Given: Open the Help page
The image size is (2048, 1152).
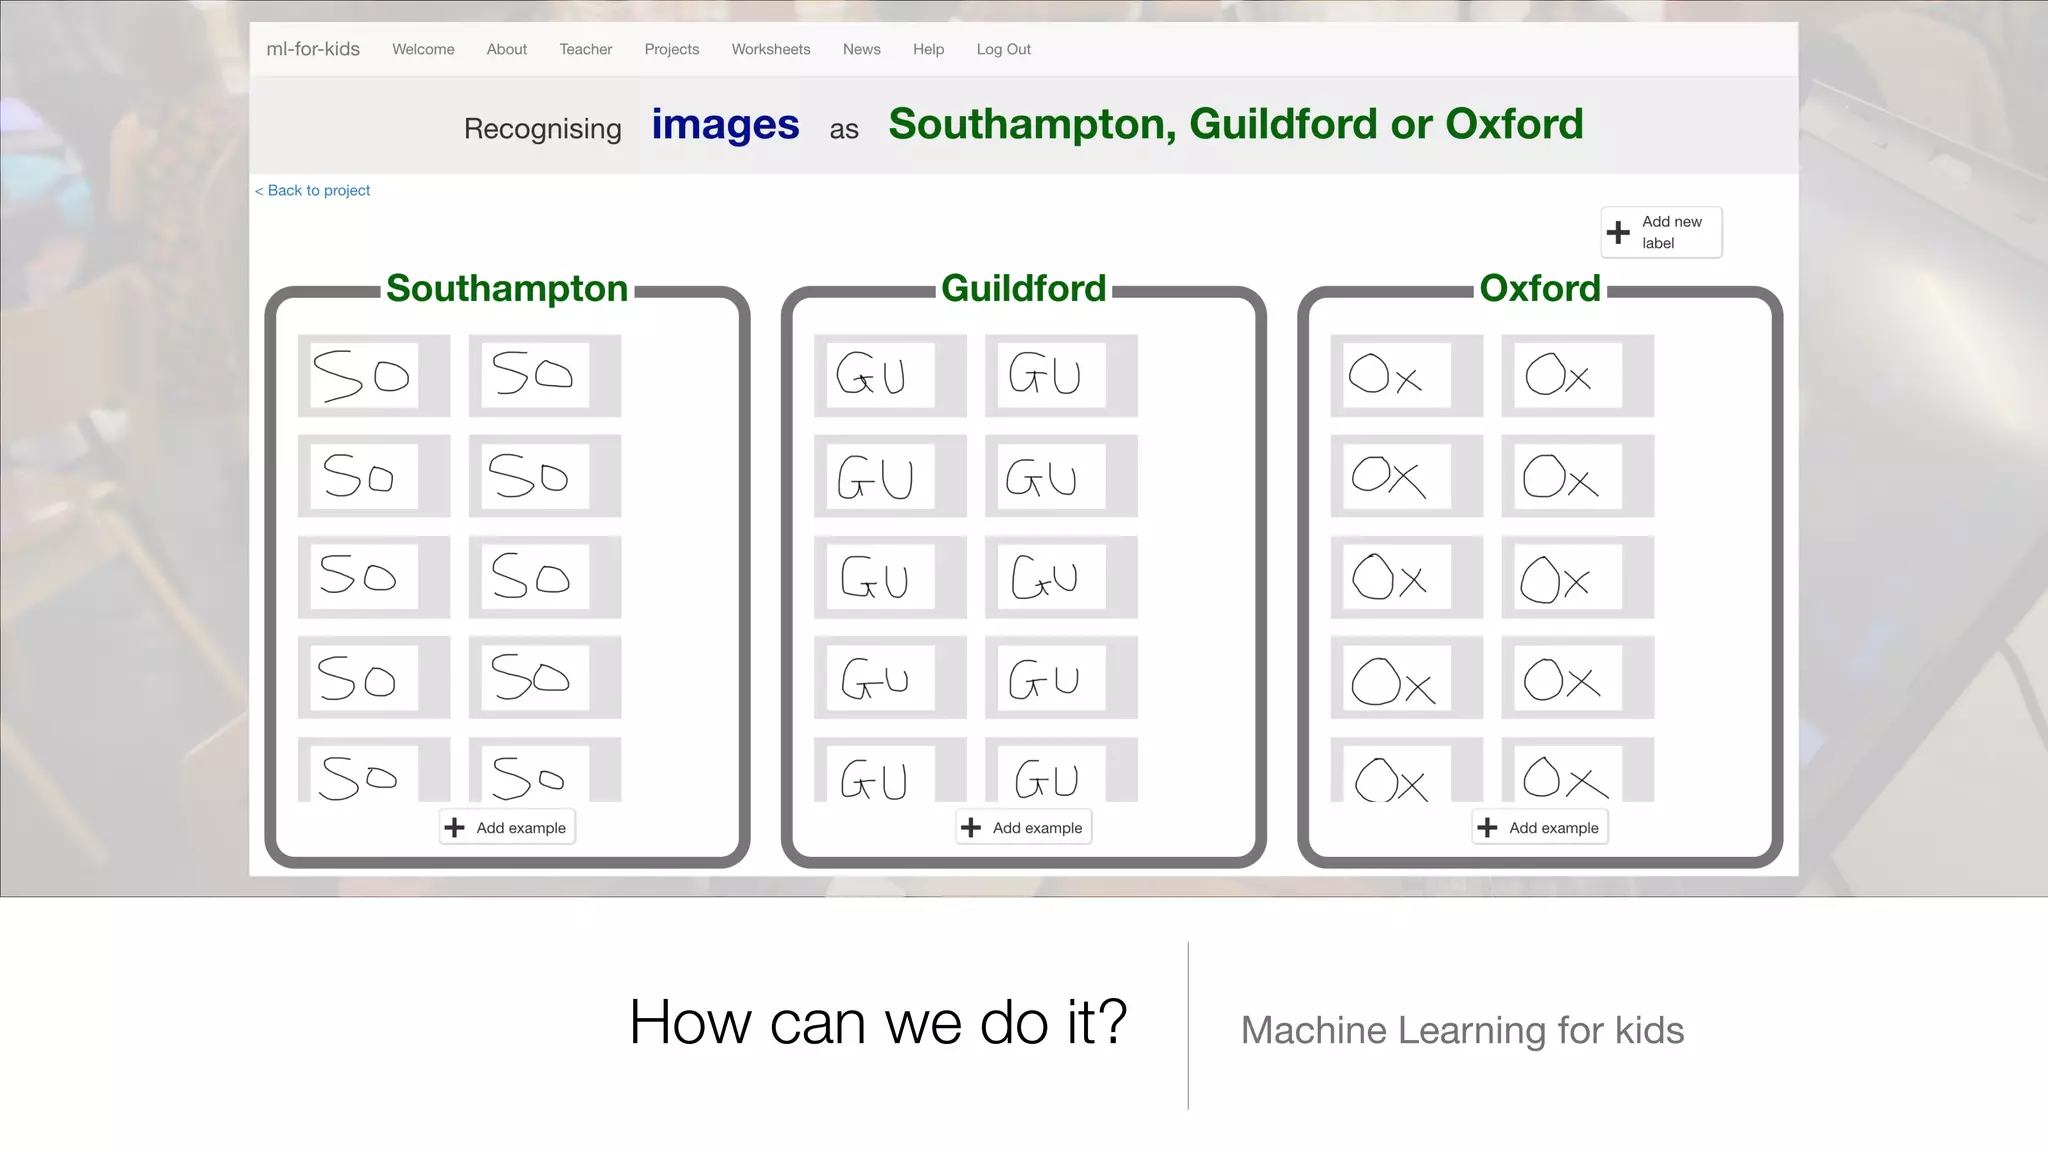Looking at the screenshot, I should (929, 49).
